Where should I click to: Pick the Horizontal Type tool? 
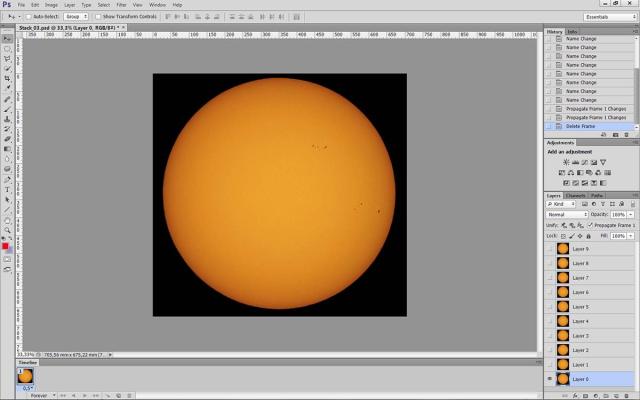(x=7, y=189)
